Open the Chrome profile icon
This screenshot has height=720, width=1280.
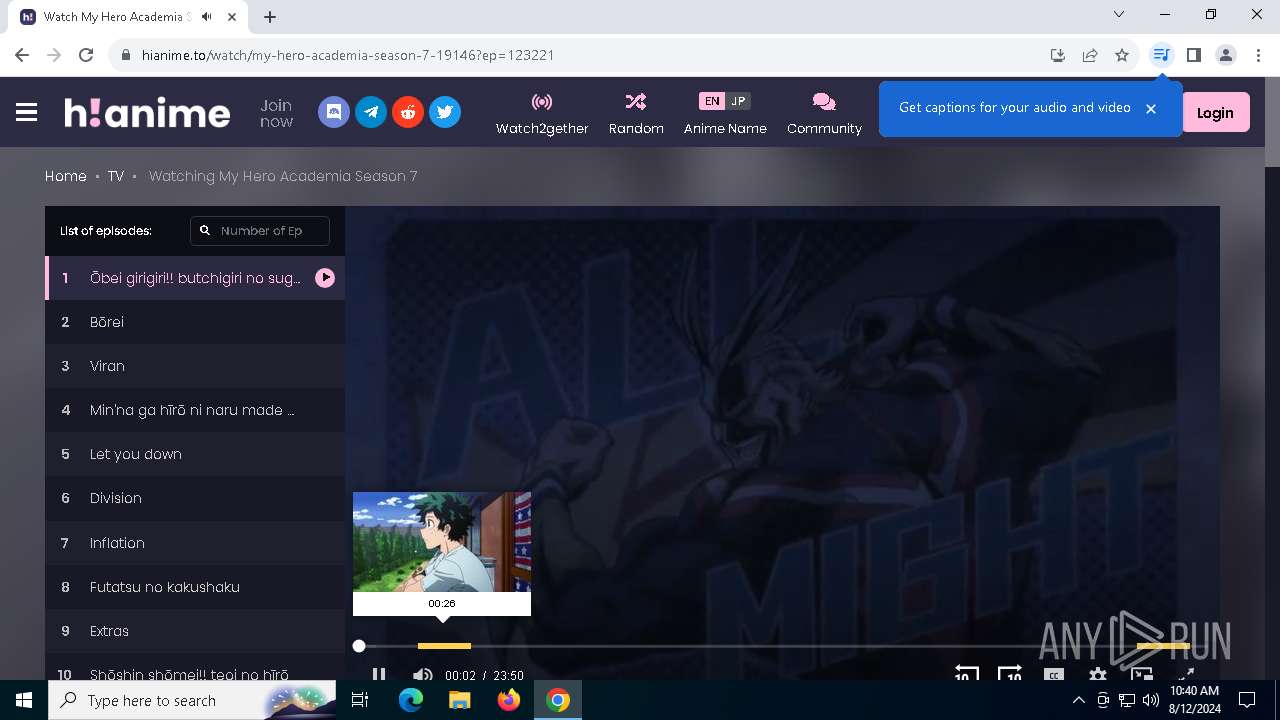tap(1226, 55)
